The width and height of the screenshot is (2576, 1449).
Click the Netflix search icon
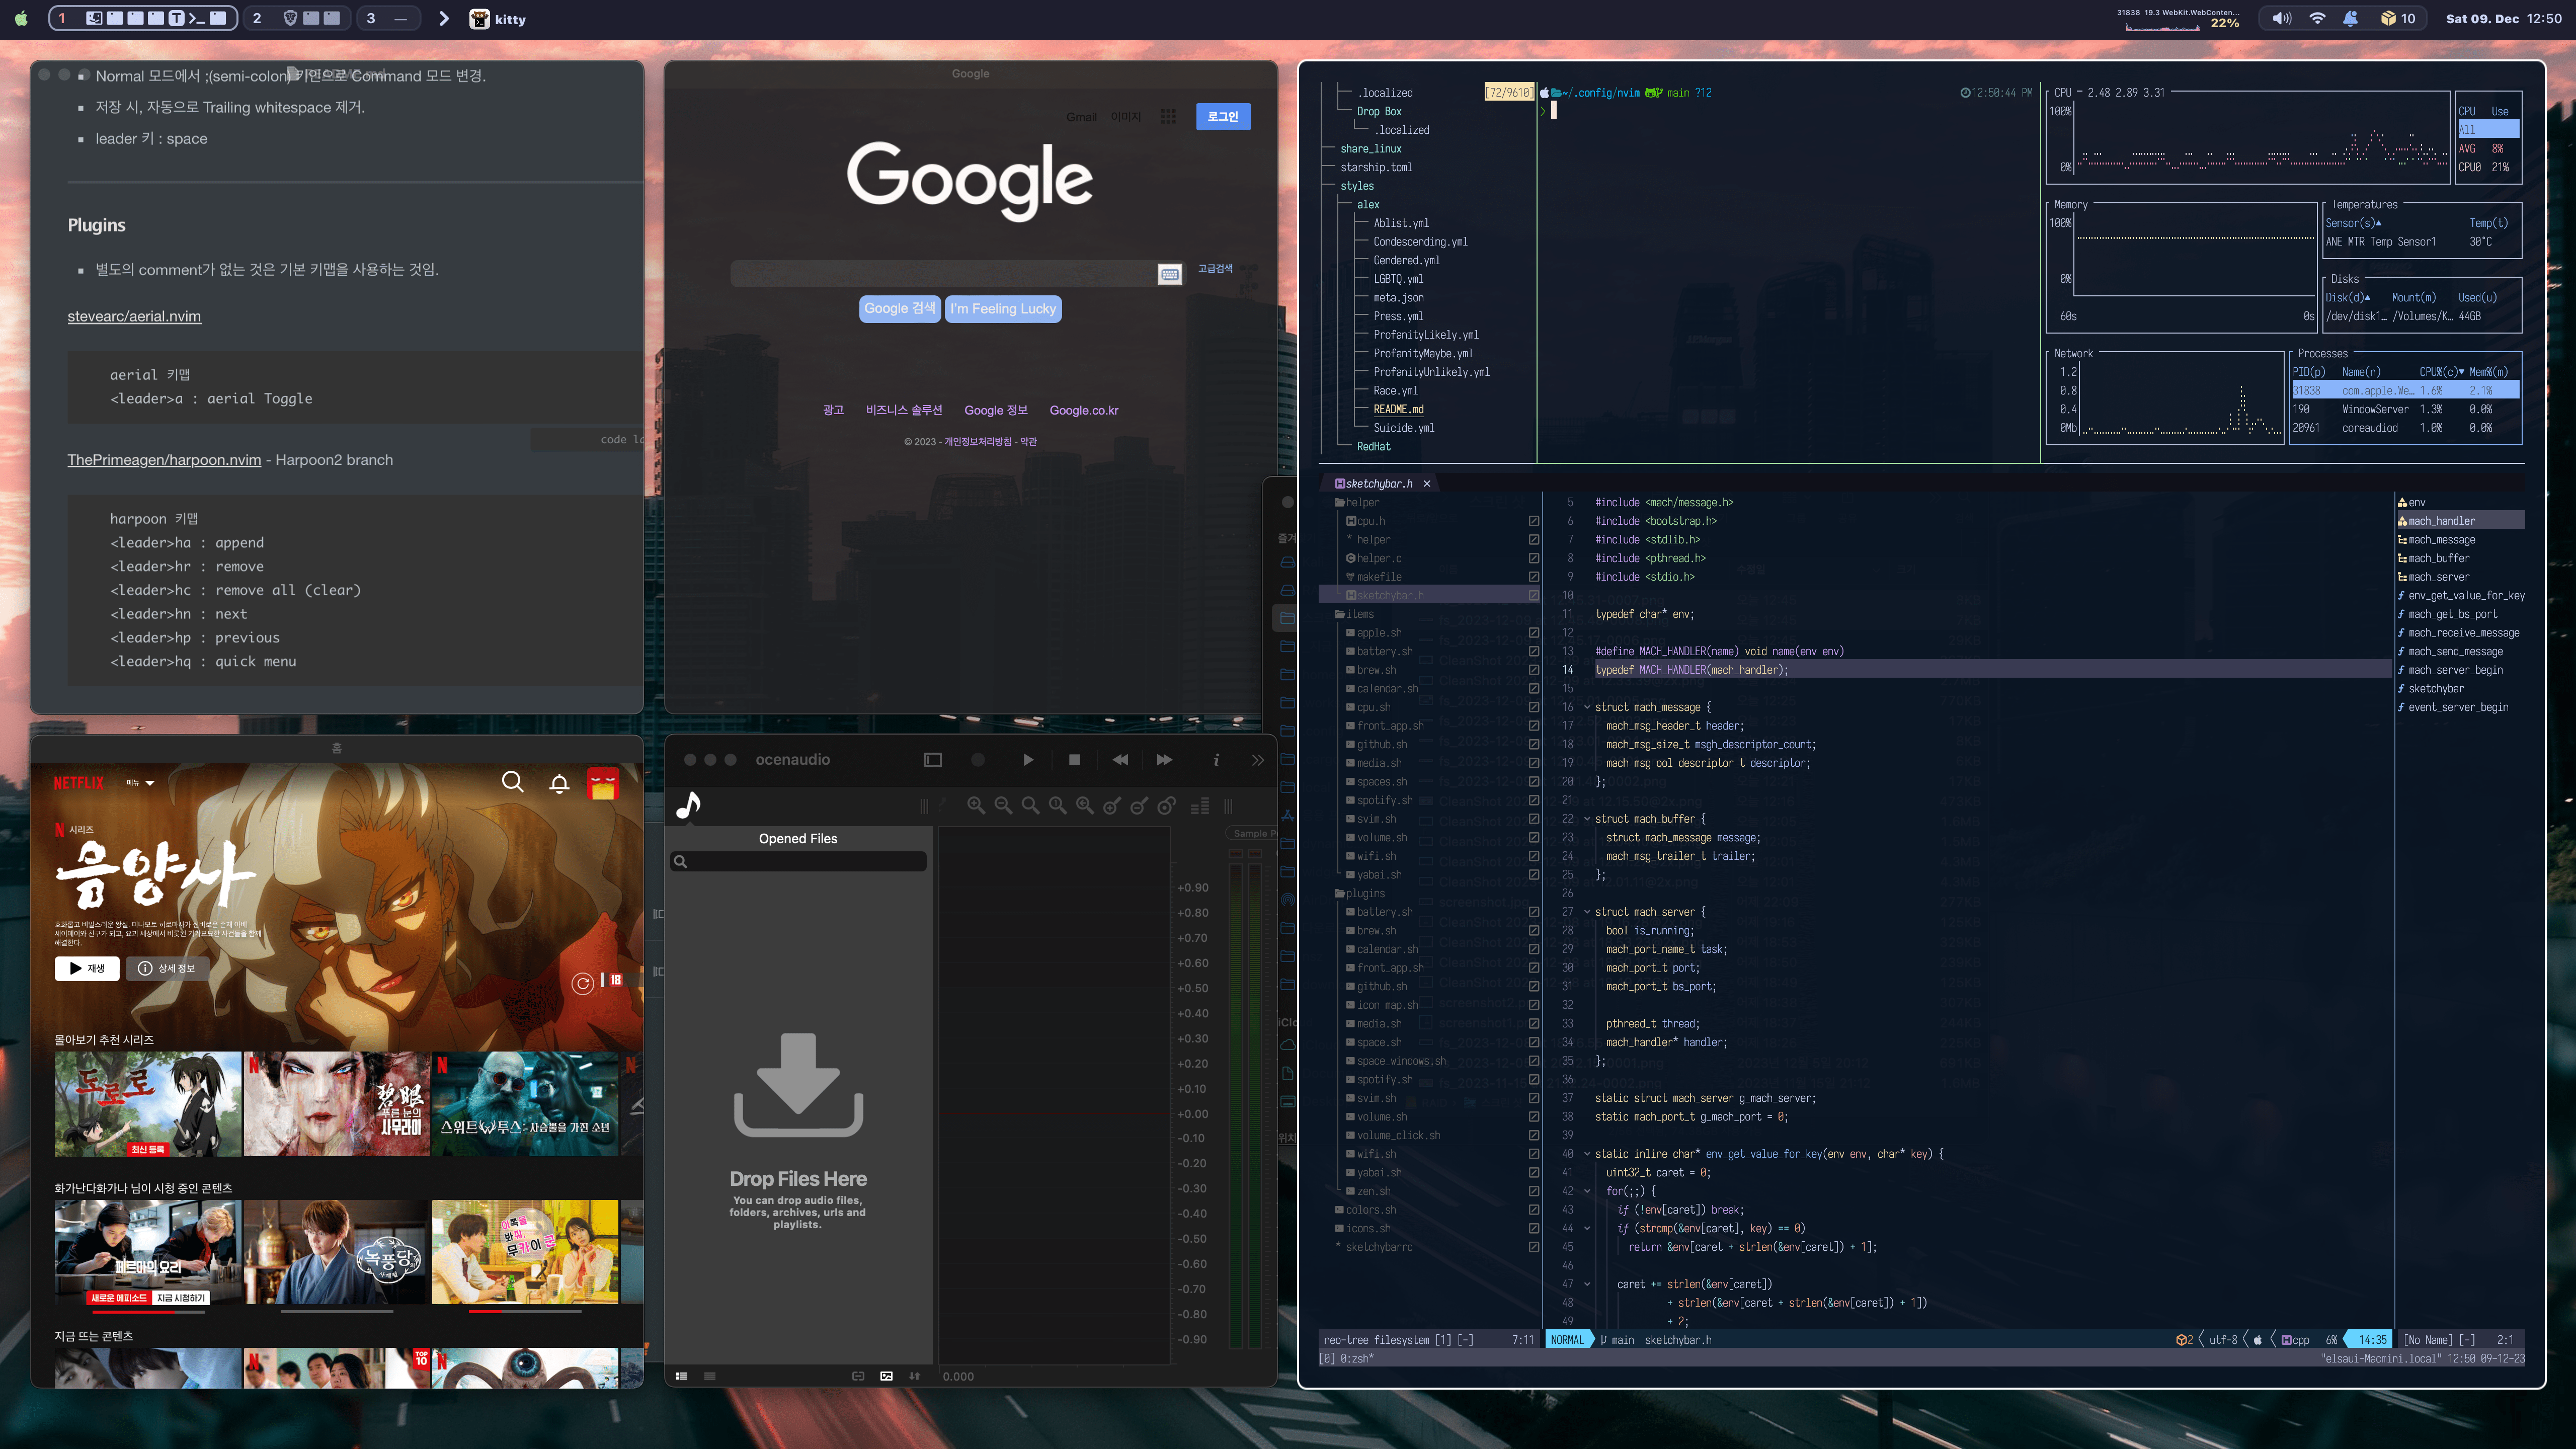[x=512, y=782]
